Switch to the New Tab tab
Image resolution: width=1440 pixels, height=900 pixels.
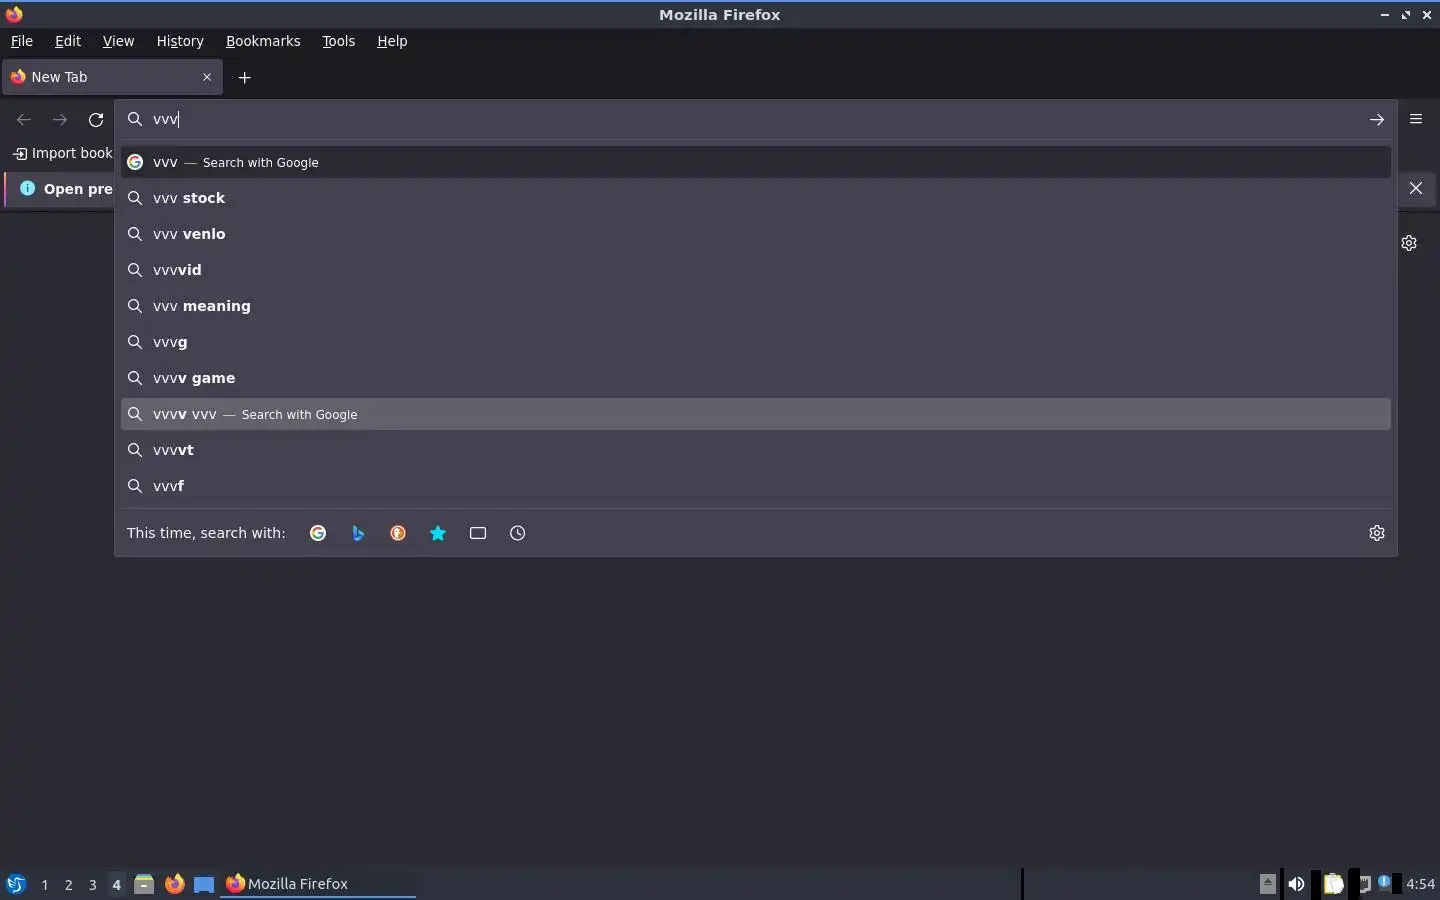click(112, 77)
